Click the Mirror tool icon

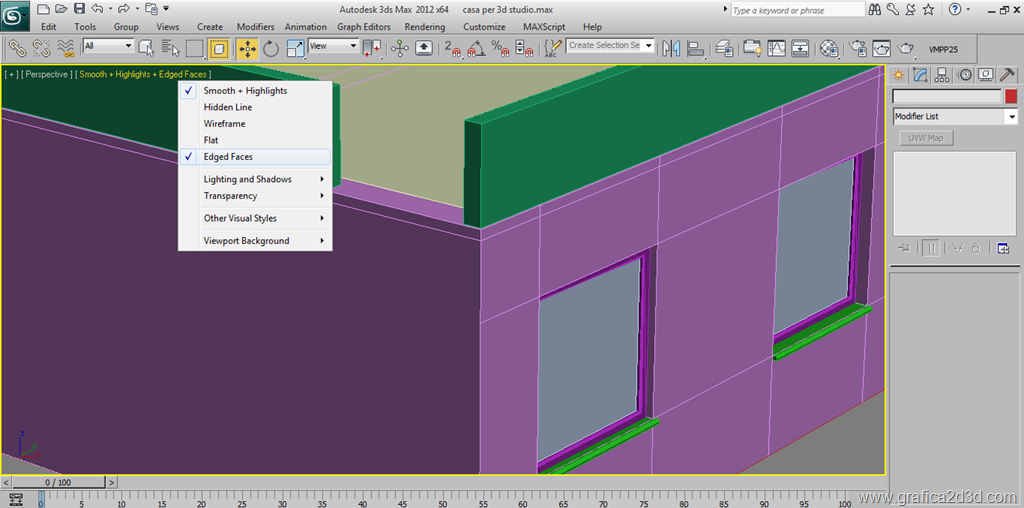pos(671,48)
